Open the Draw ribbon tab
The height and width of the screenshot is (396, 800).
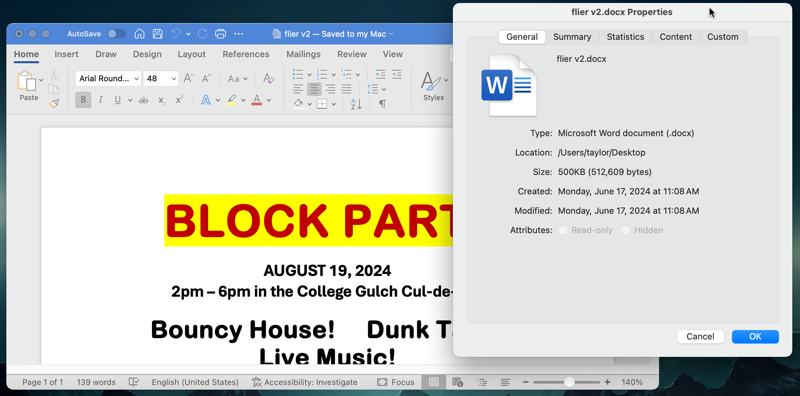[x=106, y=54]
